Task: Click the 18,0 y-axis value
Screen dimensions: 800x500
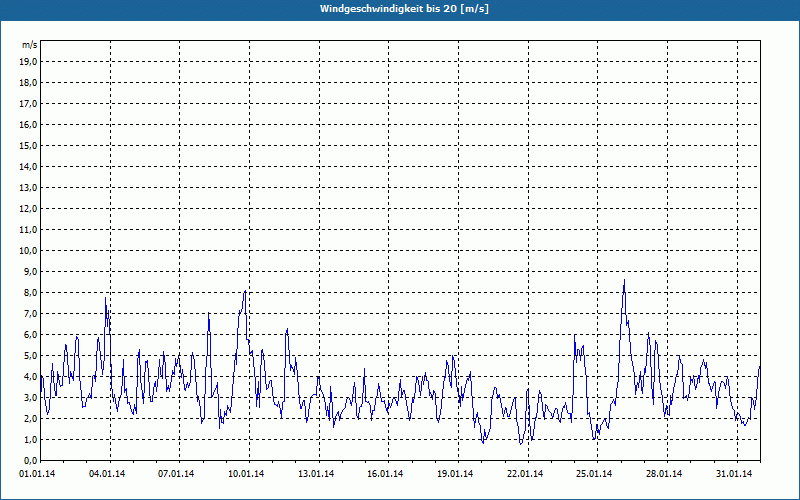Action: pyautogui.click(x=28, y=83)
